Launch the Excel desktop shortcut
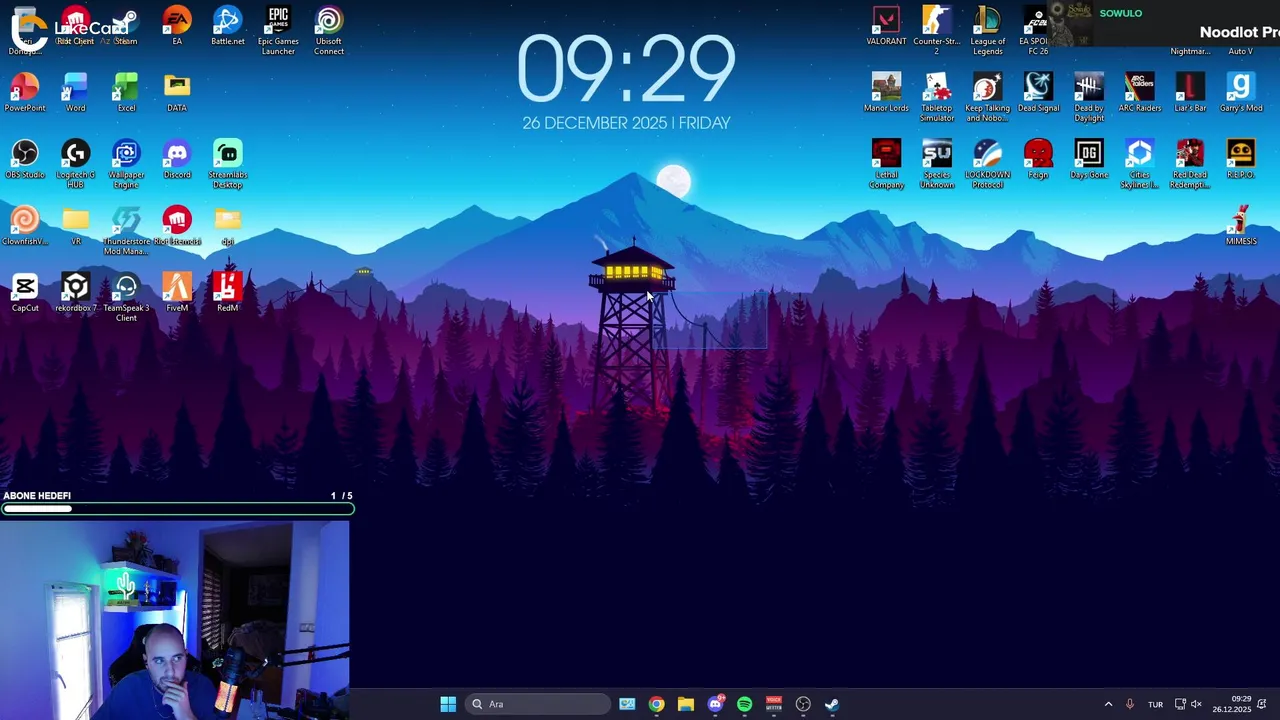 126,93
